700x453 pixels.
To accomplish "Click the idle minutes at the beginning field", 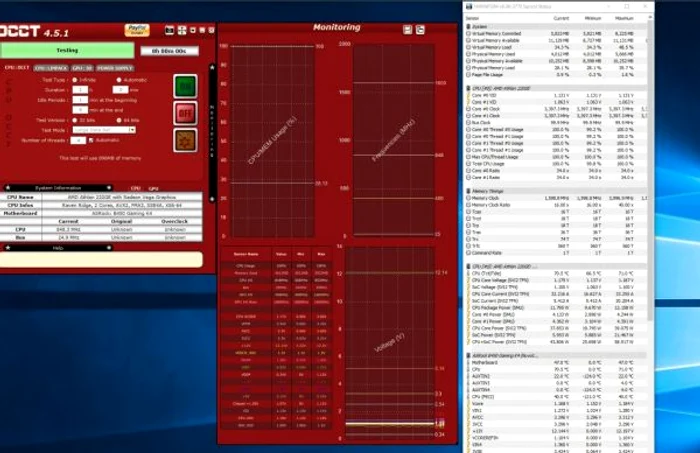I will [80, 100].
